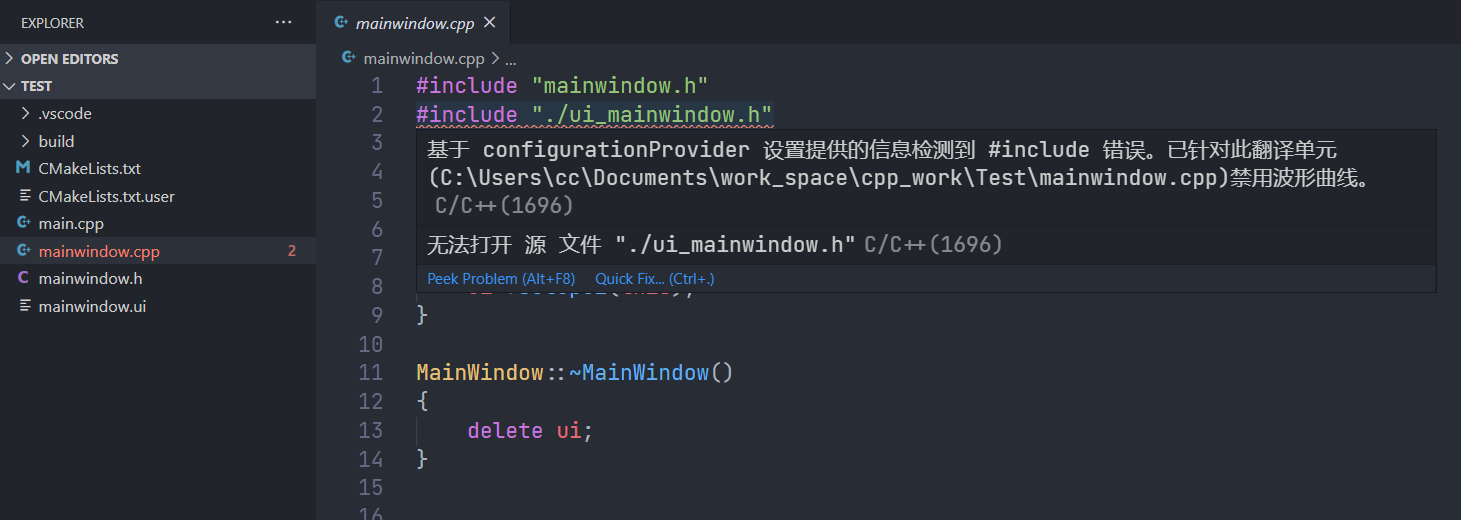This screenshot has width=1461, height=520.
Task: Open CMakeLists.txt in the explorer
Action: coord(158,169)
